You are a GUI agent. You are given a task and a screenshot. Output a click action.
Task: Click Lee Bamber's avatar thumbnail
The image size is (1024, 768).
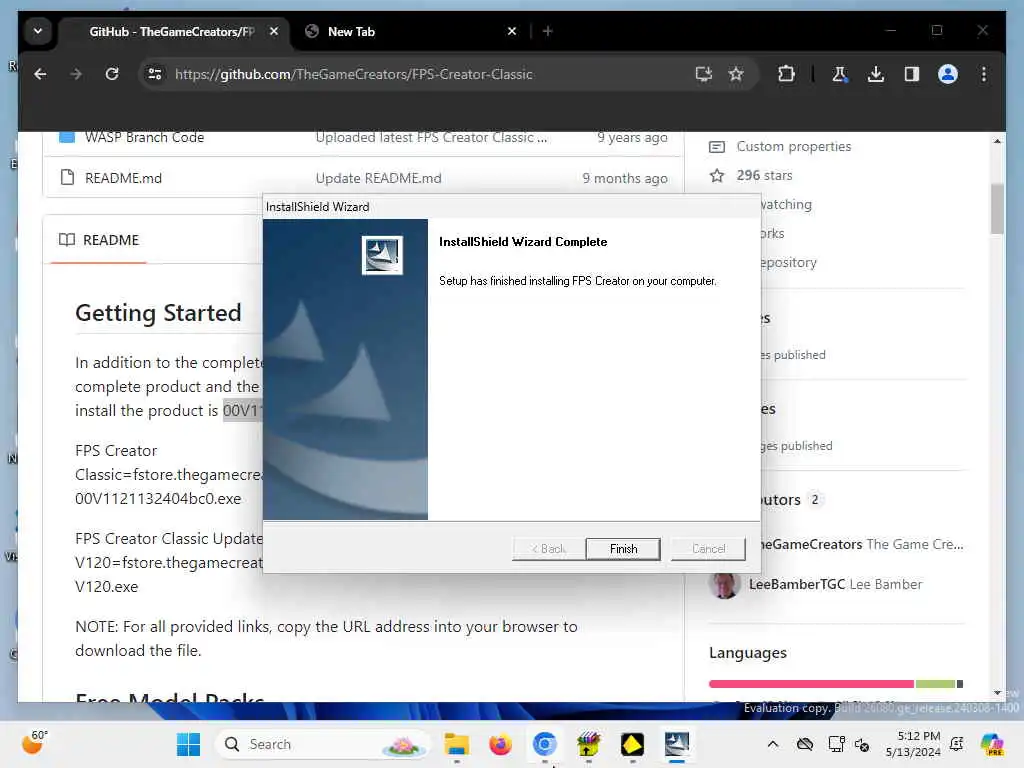724,584
